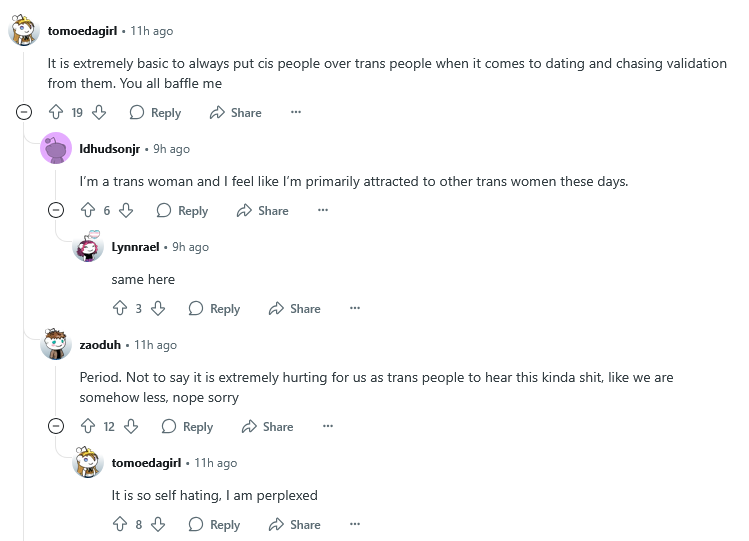The width and height of the screenshot is (749, 541).
Task: Downvote Lynnrael's "same here" comment
Action: (158, 309)
